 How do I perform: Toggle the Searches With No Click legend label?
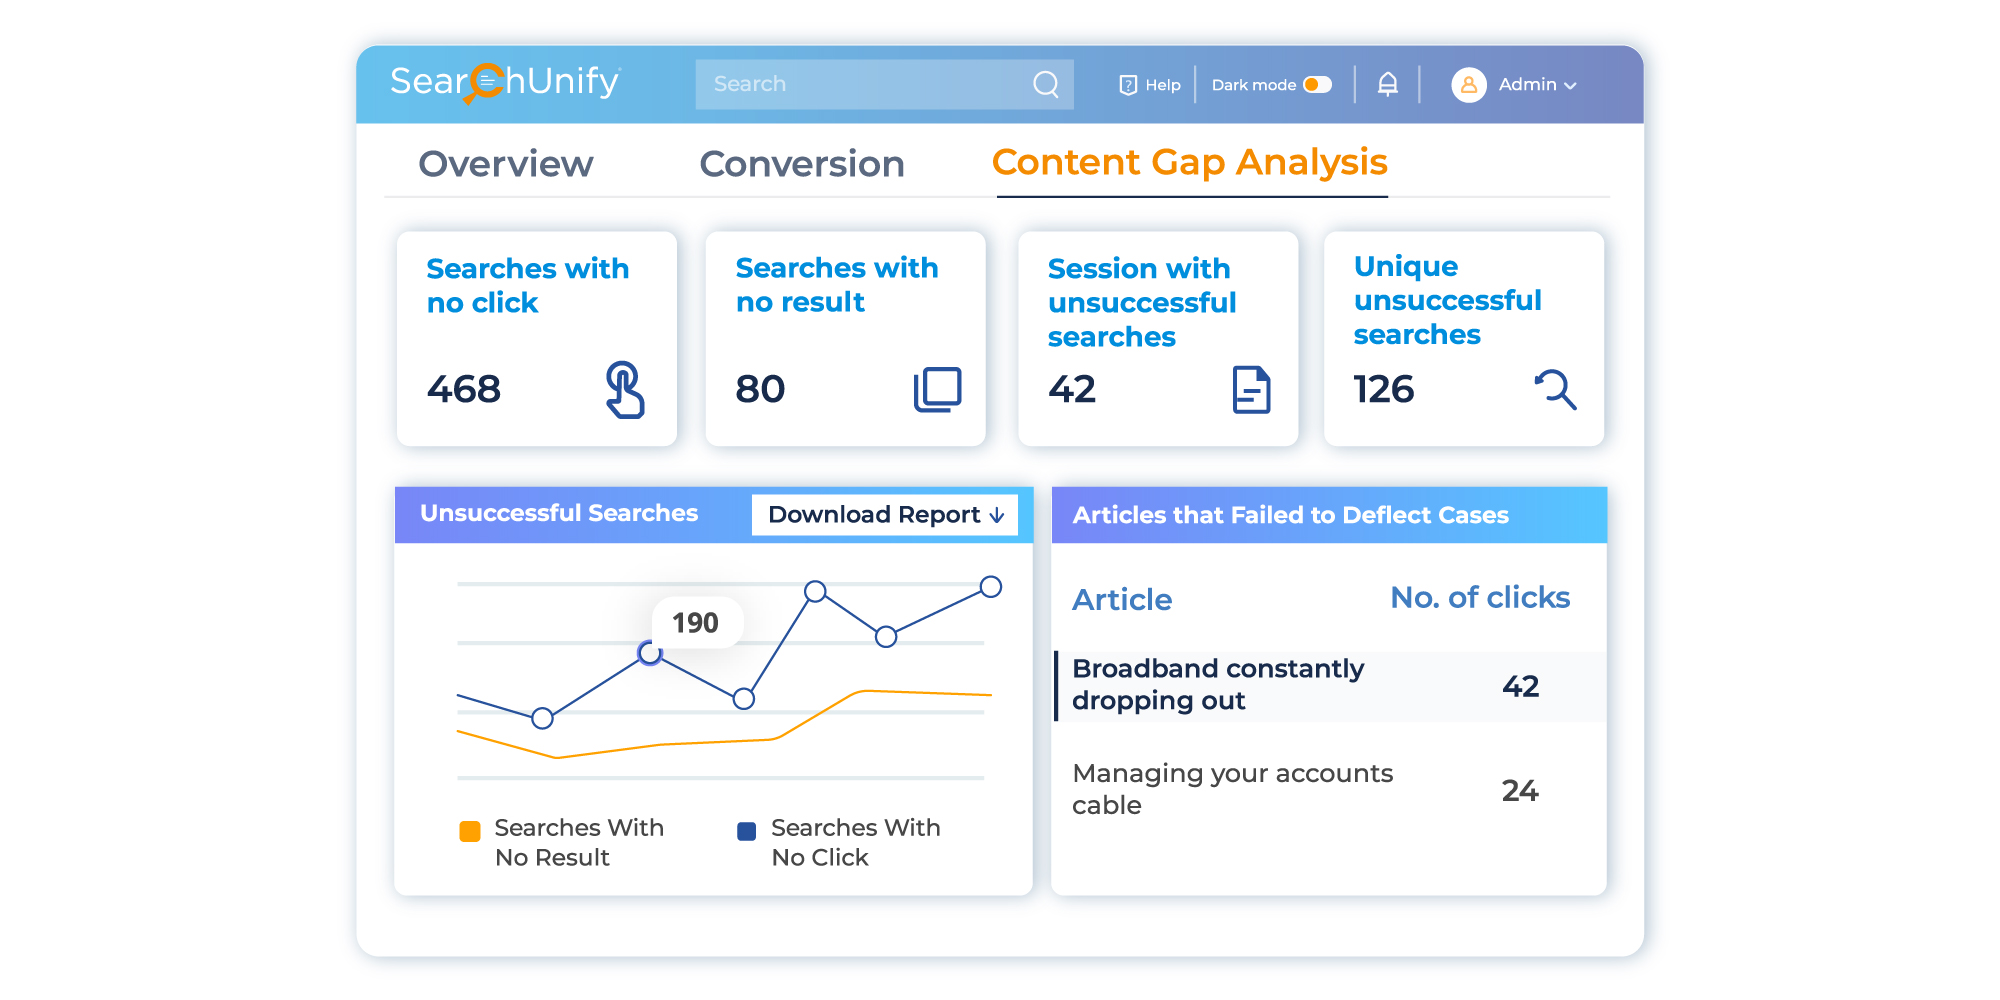[856, 842]
